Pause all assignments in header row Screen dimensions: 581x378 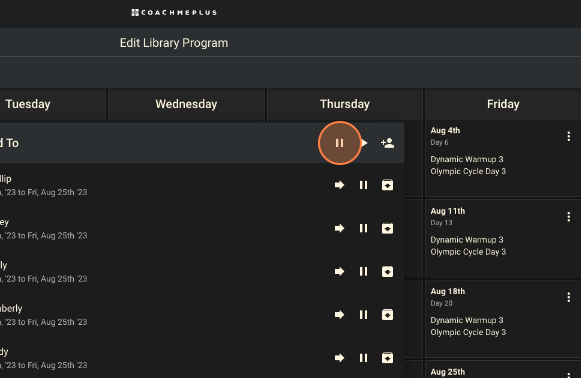(x=339, y=143)
